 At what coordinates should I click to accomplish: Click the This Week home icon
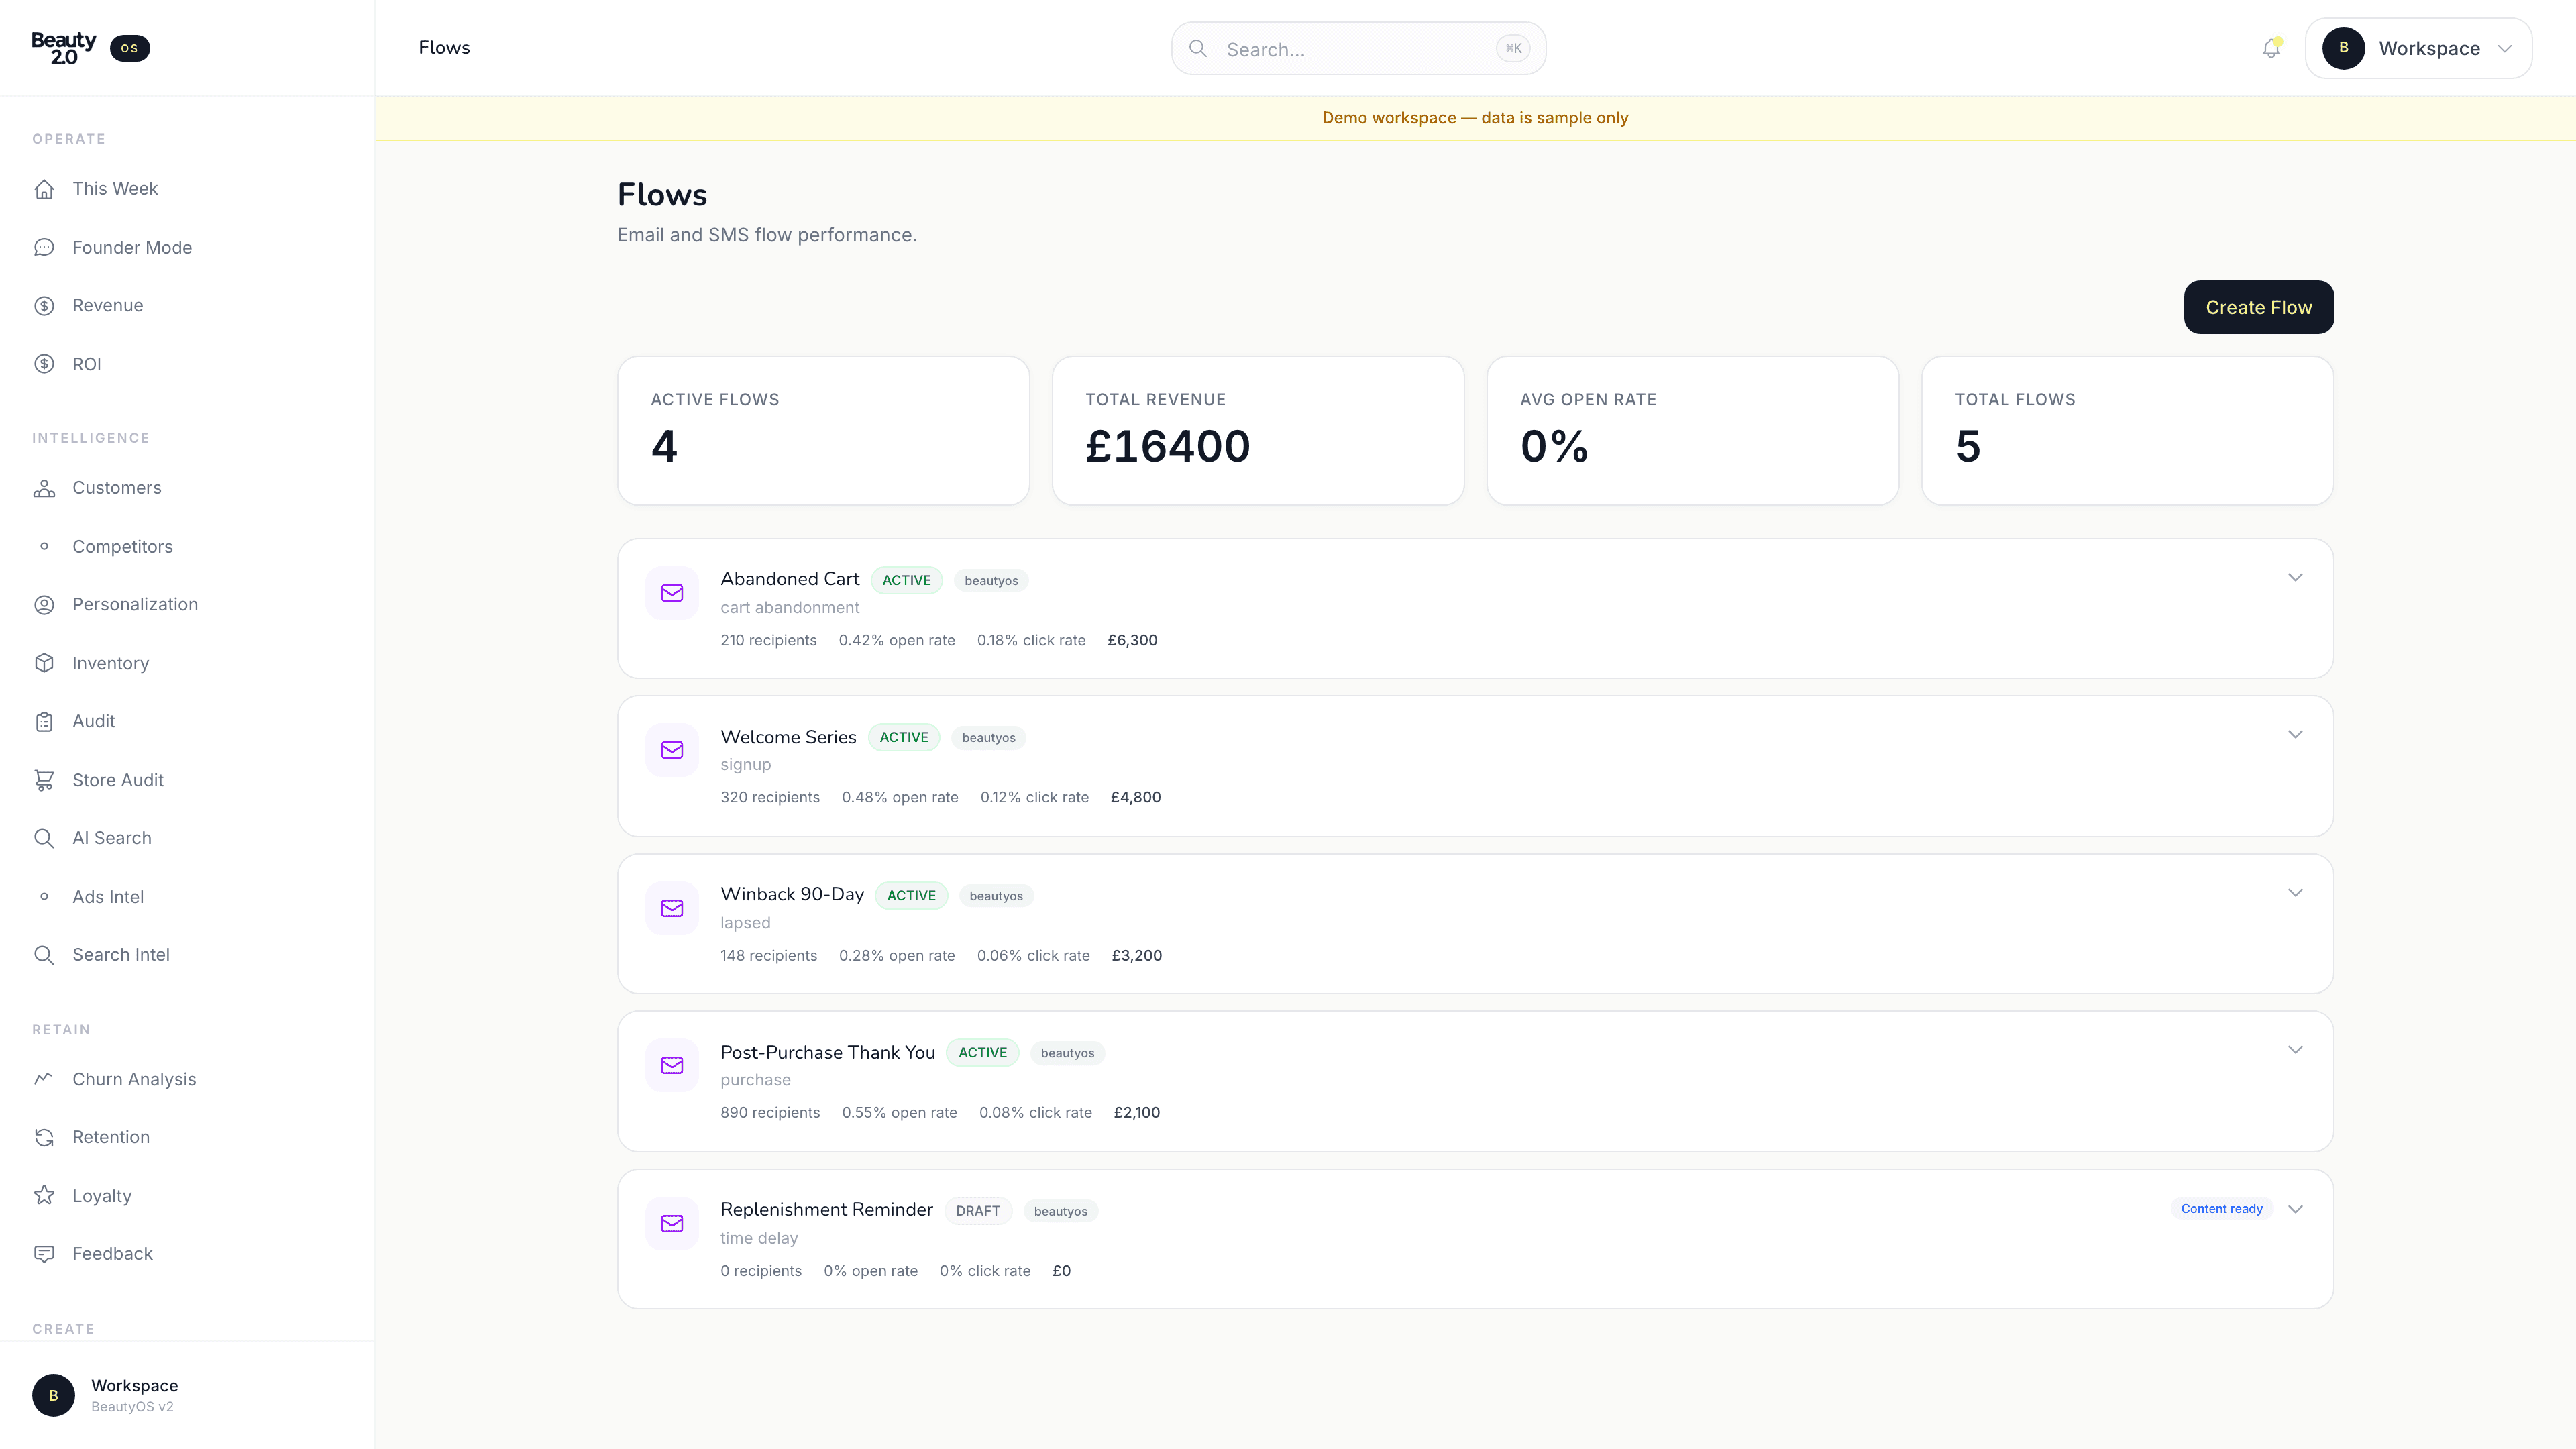click(44, 189)
